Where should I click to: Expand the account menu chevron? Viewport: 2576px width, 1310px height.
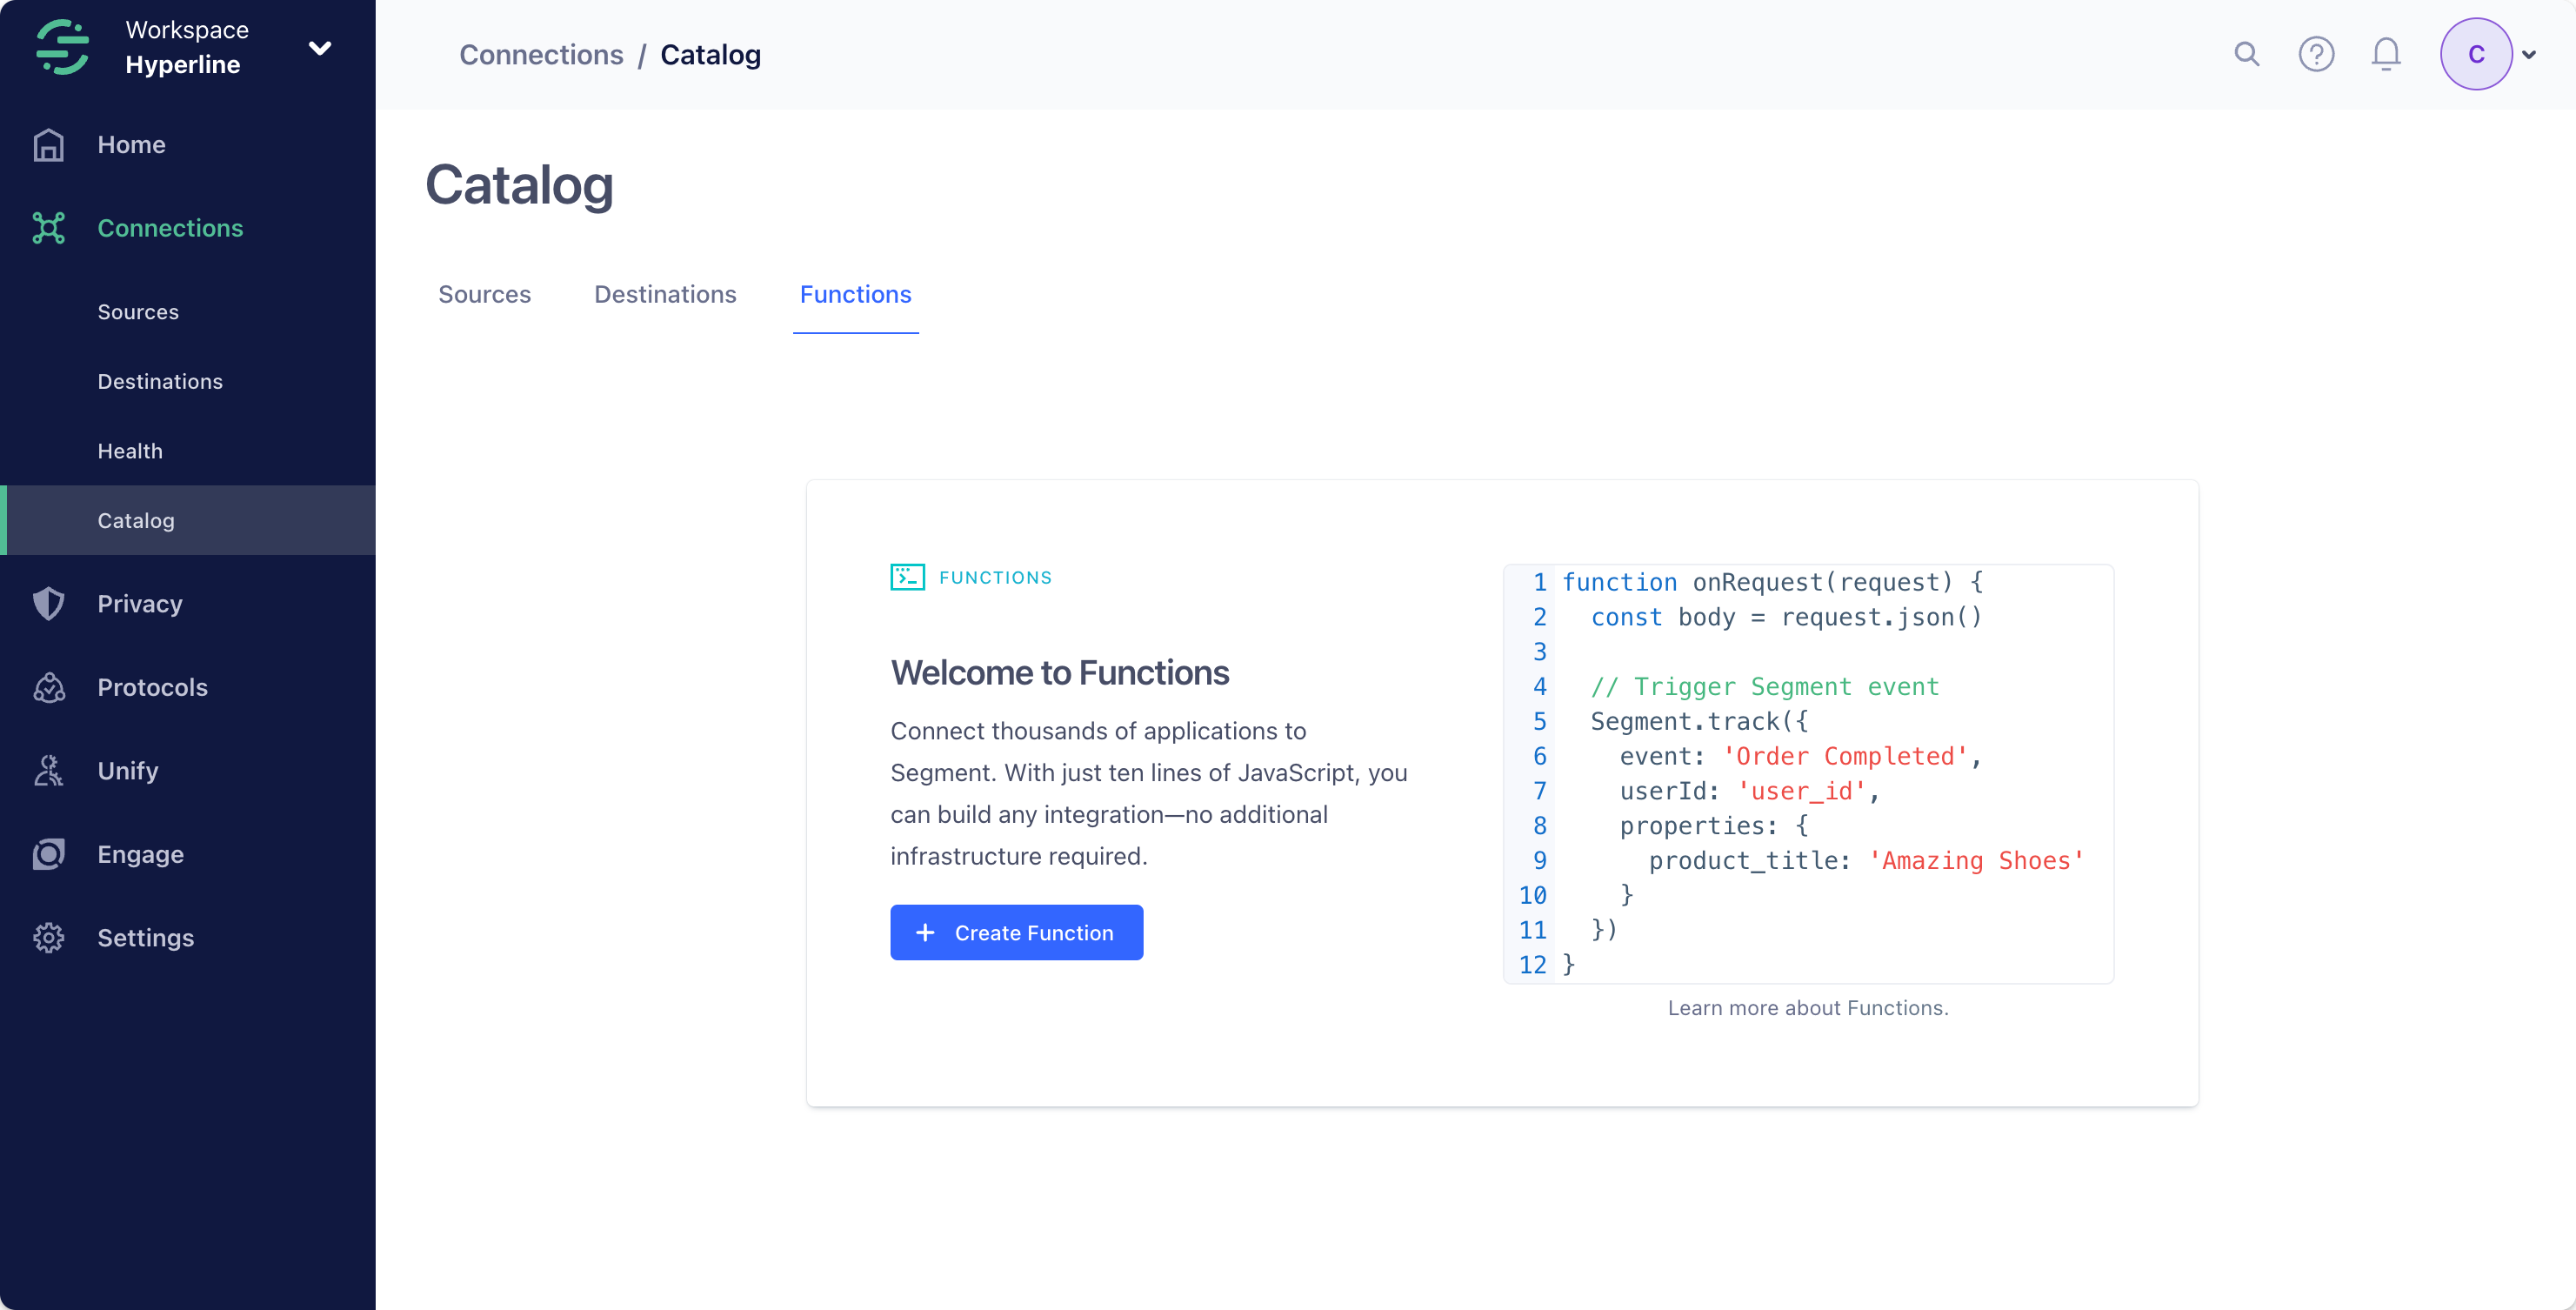pos(2529,55)
